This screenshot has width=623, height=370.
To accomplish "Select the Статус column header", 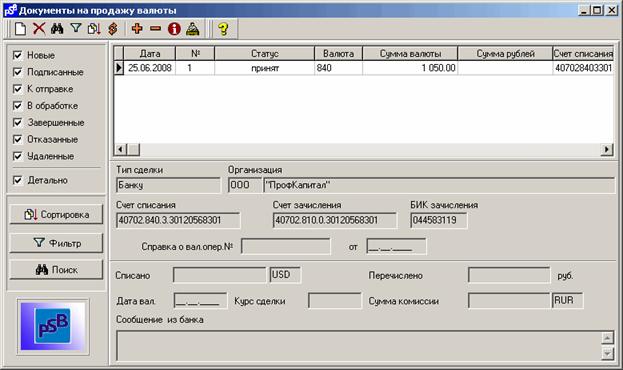I will tap(265, 53).
